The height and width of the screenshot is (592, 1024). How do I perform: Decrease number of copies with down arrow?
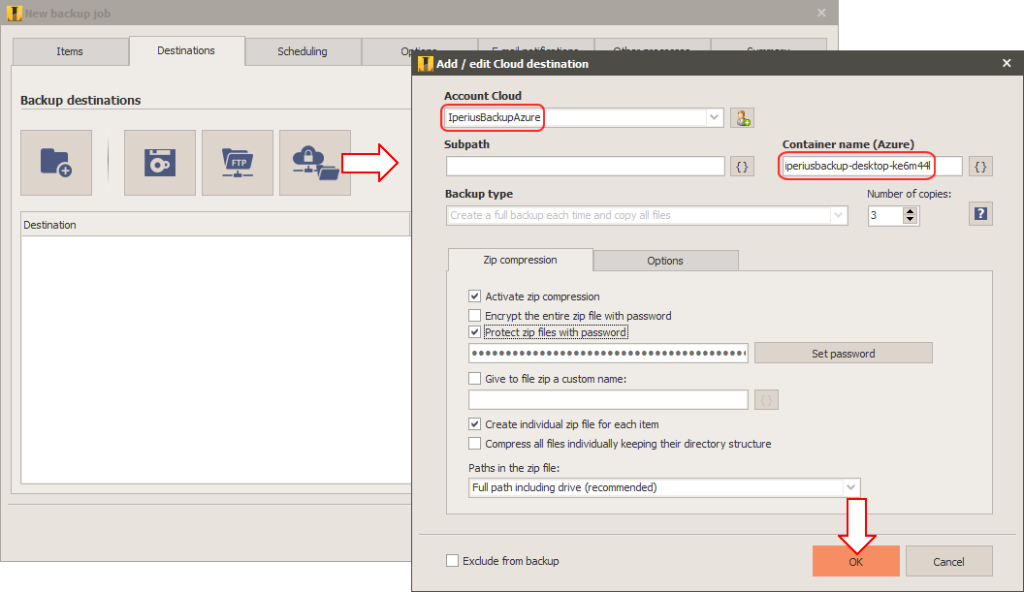910,220
